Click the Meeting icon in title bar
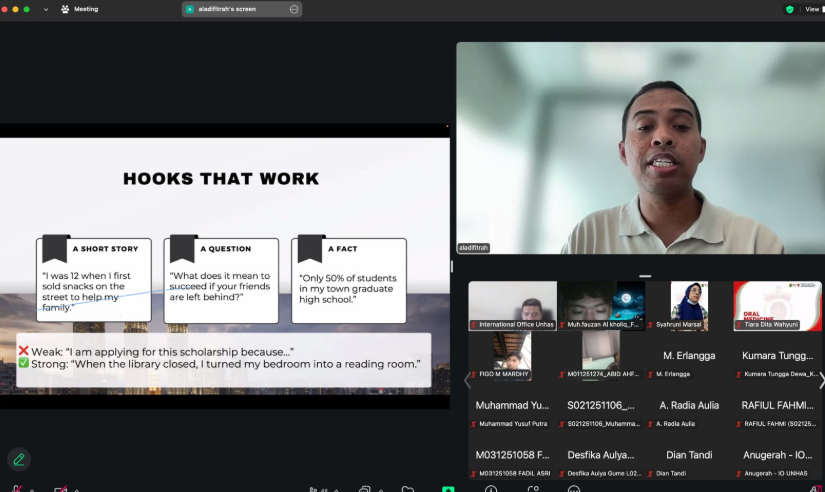 (65, 9)
